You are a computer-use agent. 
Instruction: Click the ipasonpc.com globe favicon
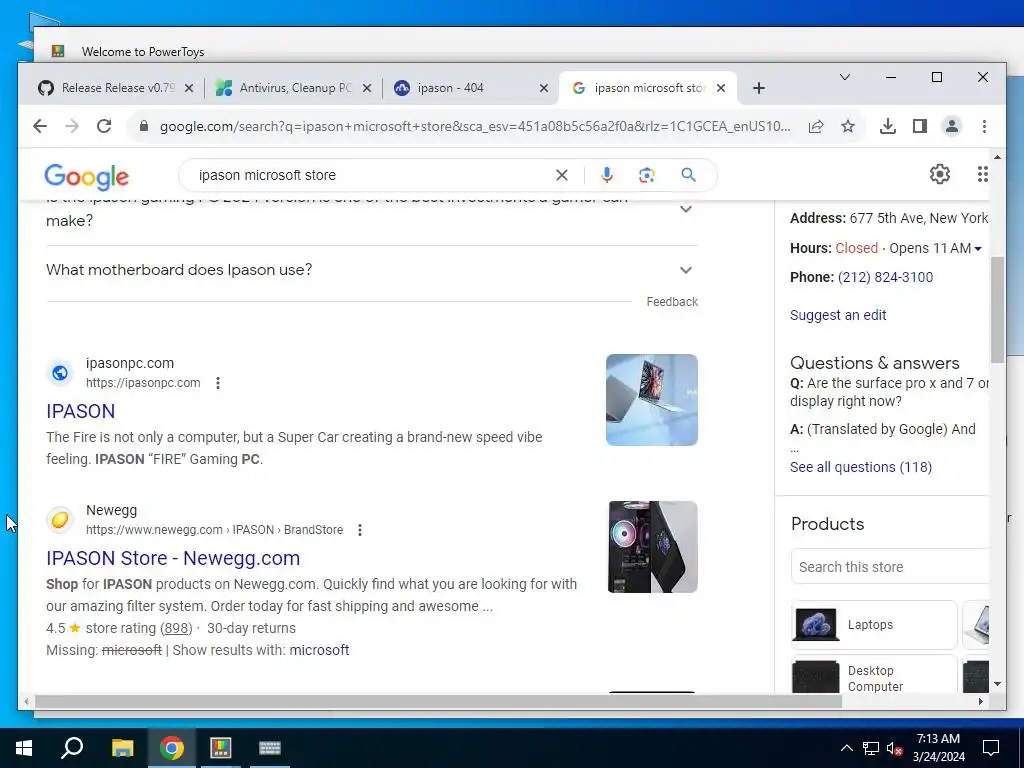pos(59,373)
